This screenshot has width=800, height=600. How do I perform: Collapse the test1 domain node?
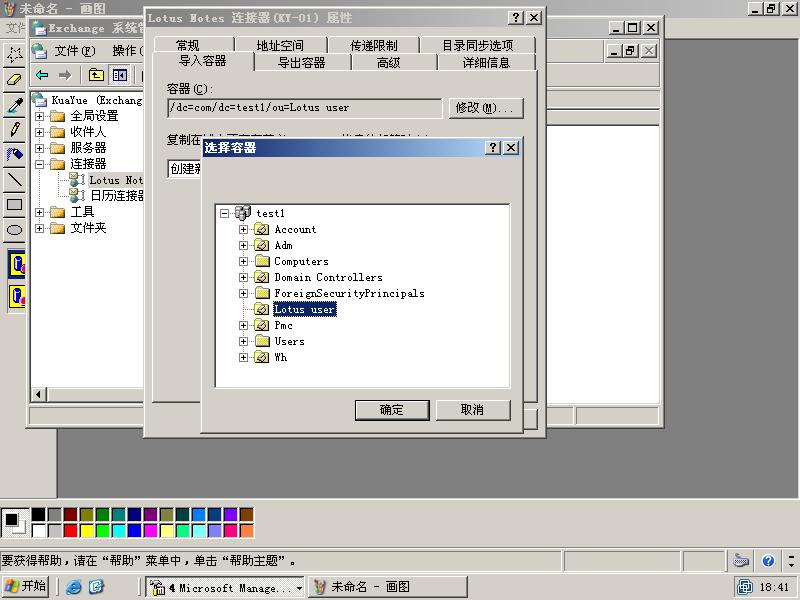224,213
